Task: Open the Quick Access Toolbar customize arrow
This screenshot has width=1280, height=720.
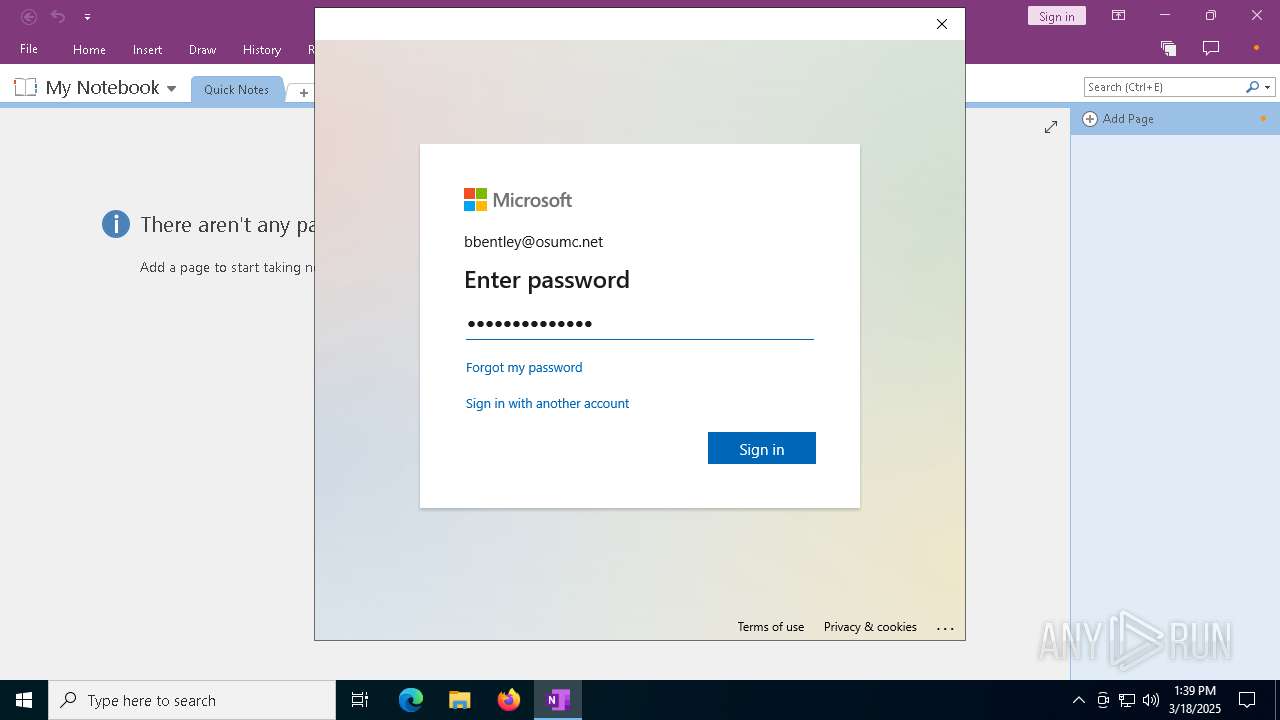Action: [87, 17]
